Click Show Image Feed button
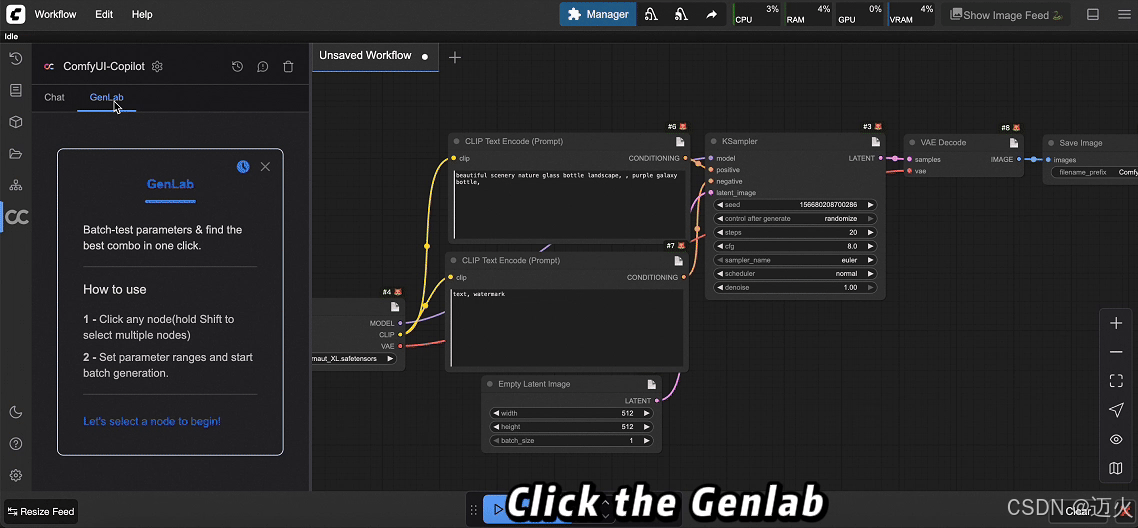This screenshot has width=1138, height=528. click(1004, 15)
